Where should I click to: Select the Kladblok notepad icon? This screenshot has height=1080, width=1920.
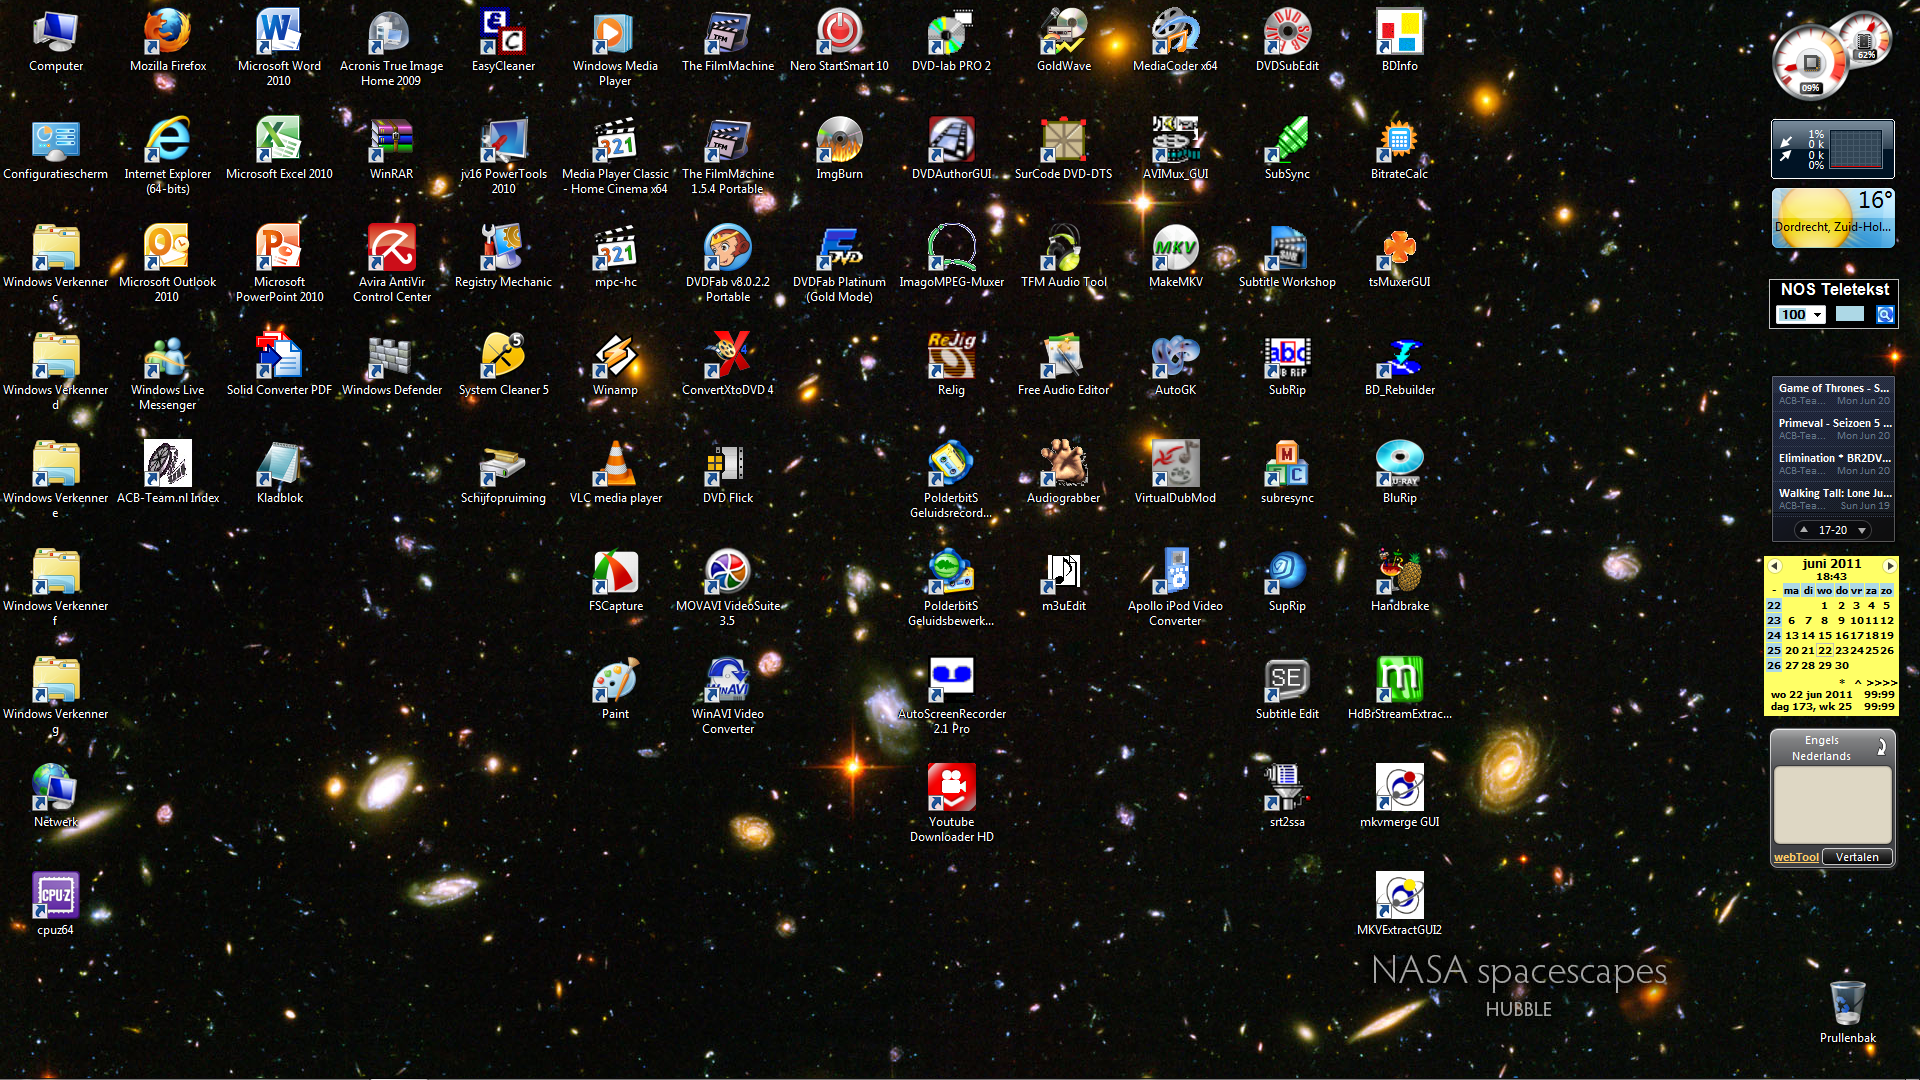coord(279,473)
